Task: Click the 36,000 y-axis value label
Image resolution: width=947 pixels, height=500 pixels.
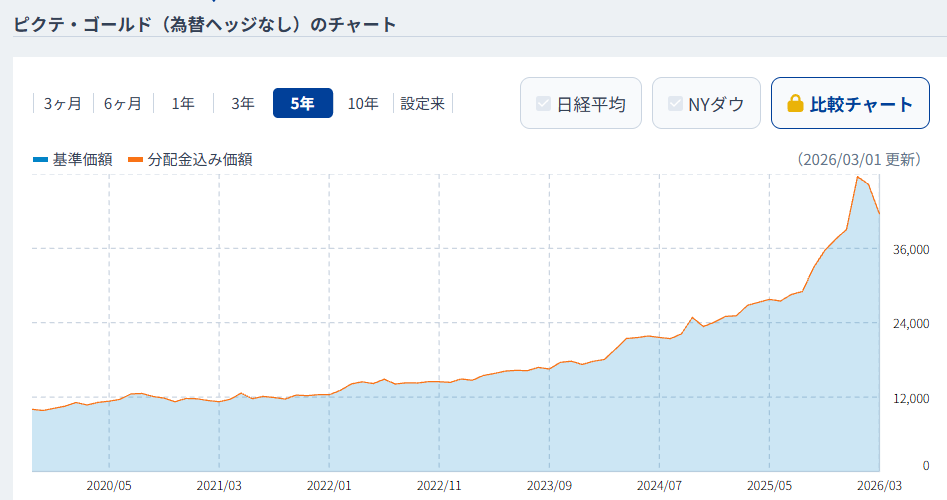Action: tap(911, 249)
